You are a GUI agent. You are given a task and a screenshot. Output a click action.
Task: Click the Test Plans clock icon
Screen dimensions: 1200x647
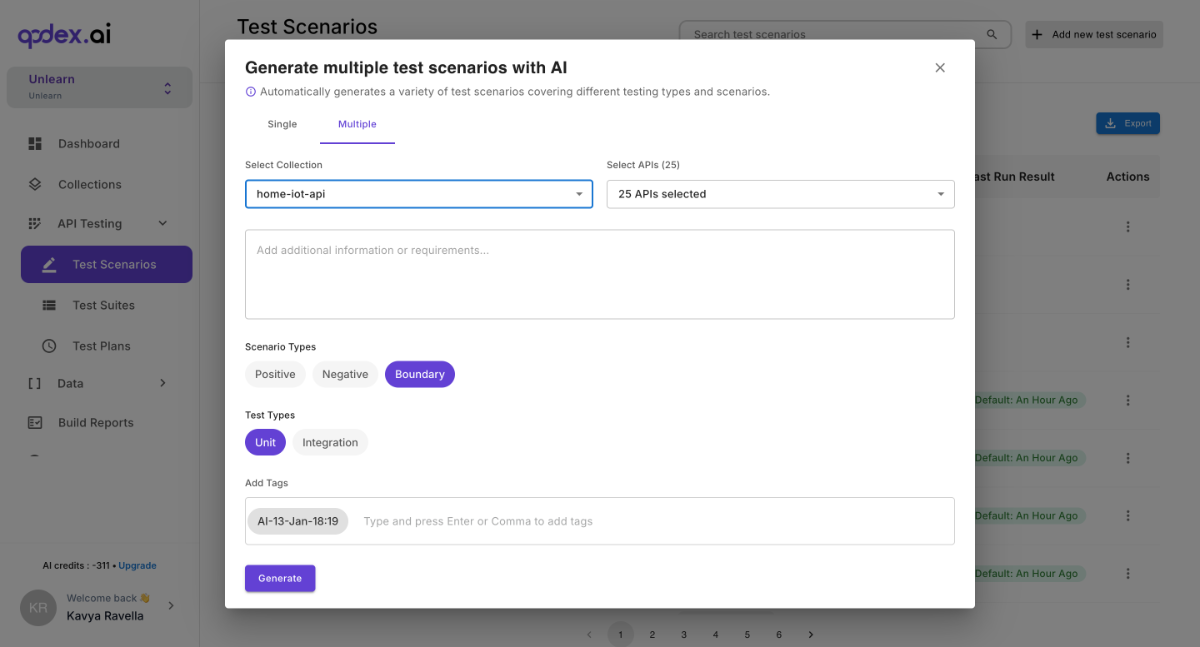(49, 346)
